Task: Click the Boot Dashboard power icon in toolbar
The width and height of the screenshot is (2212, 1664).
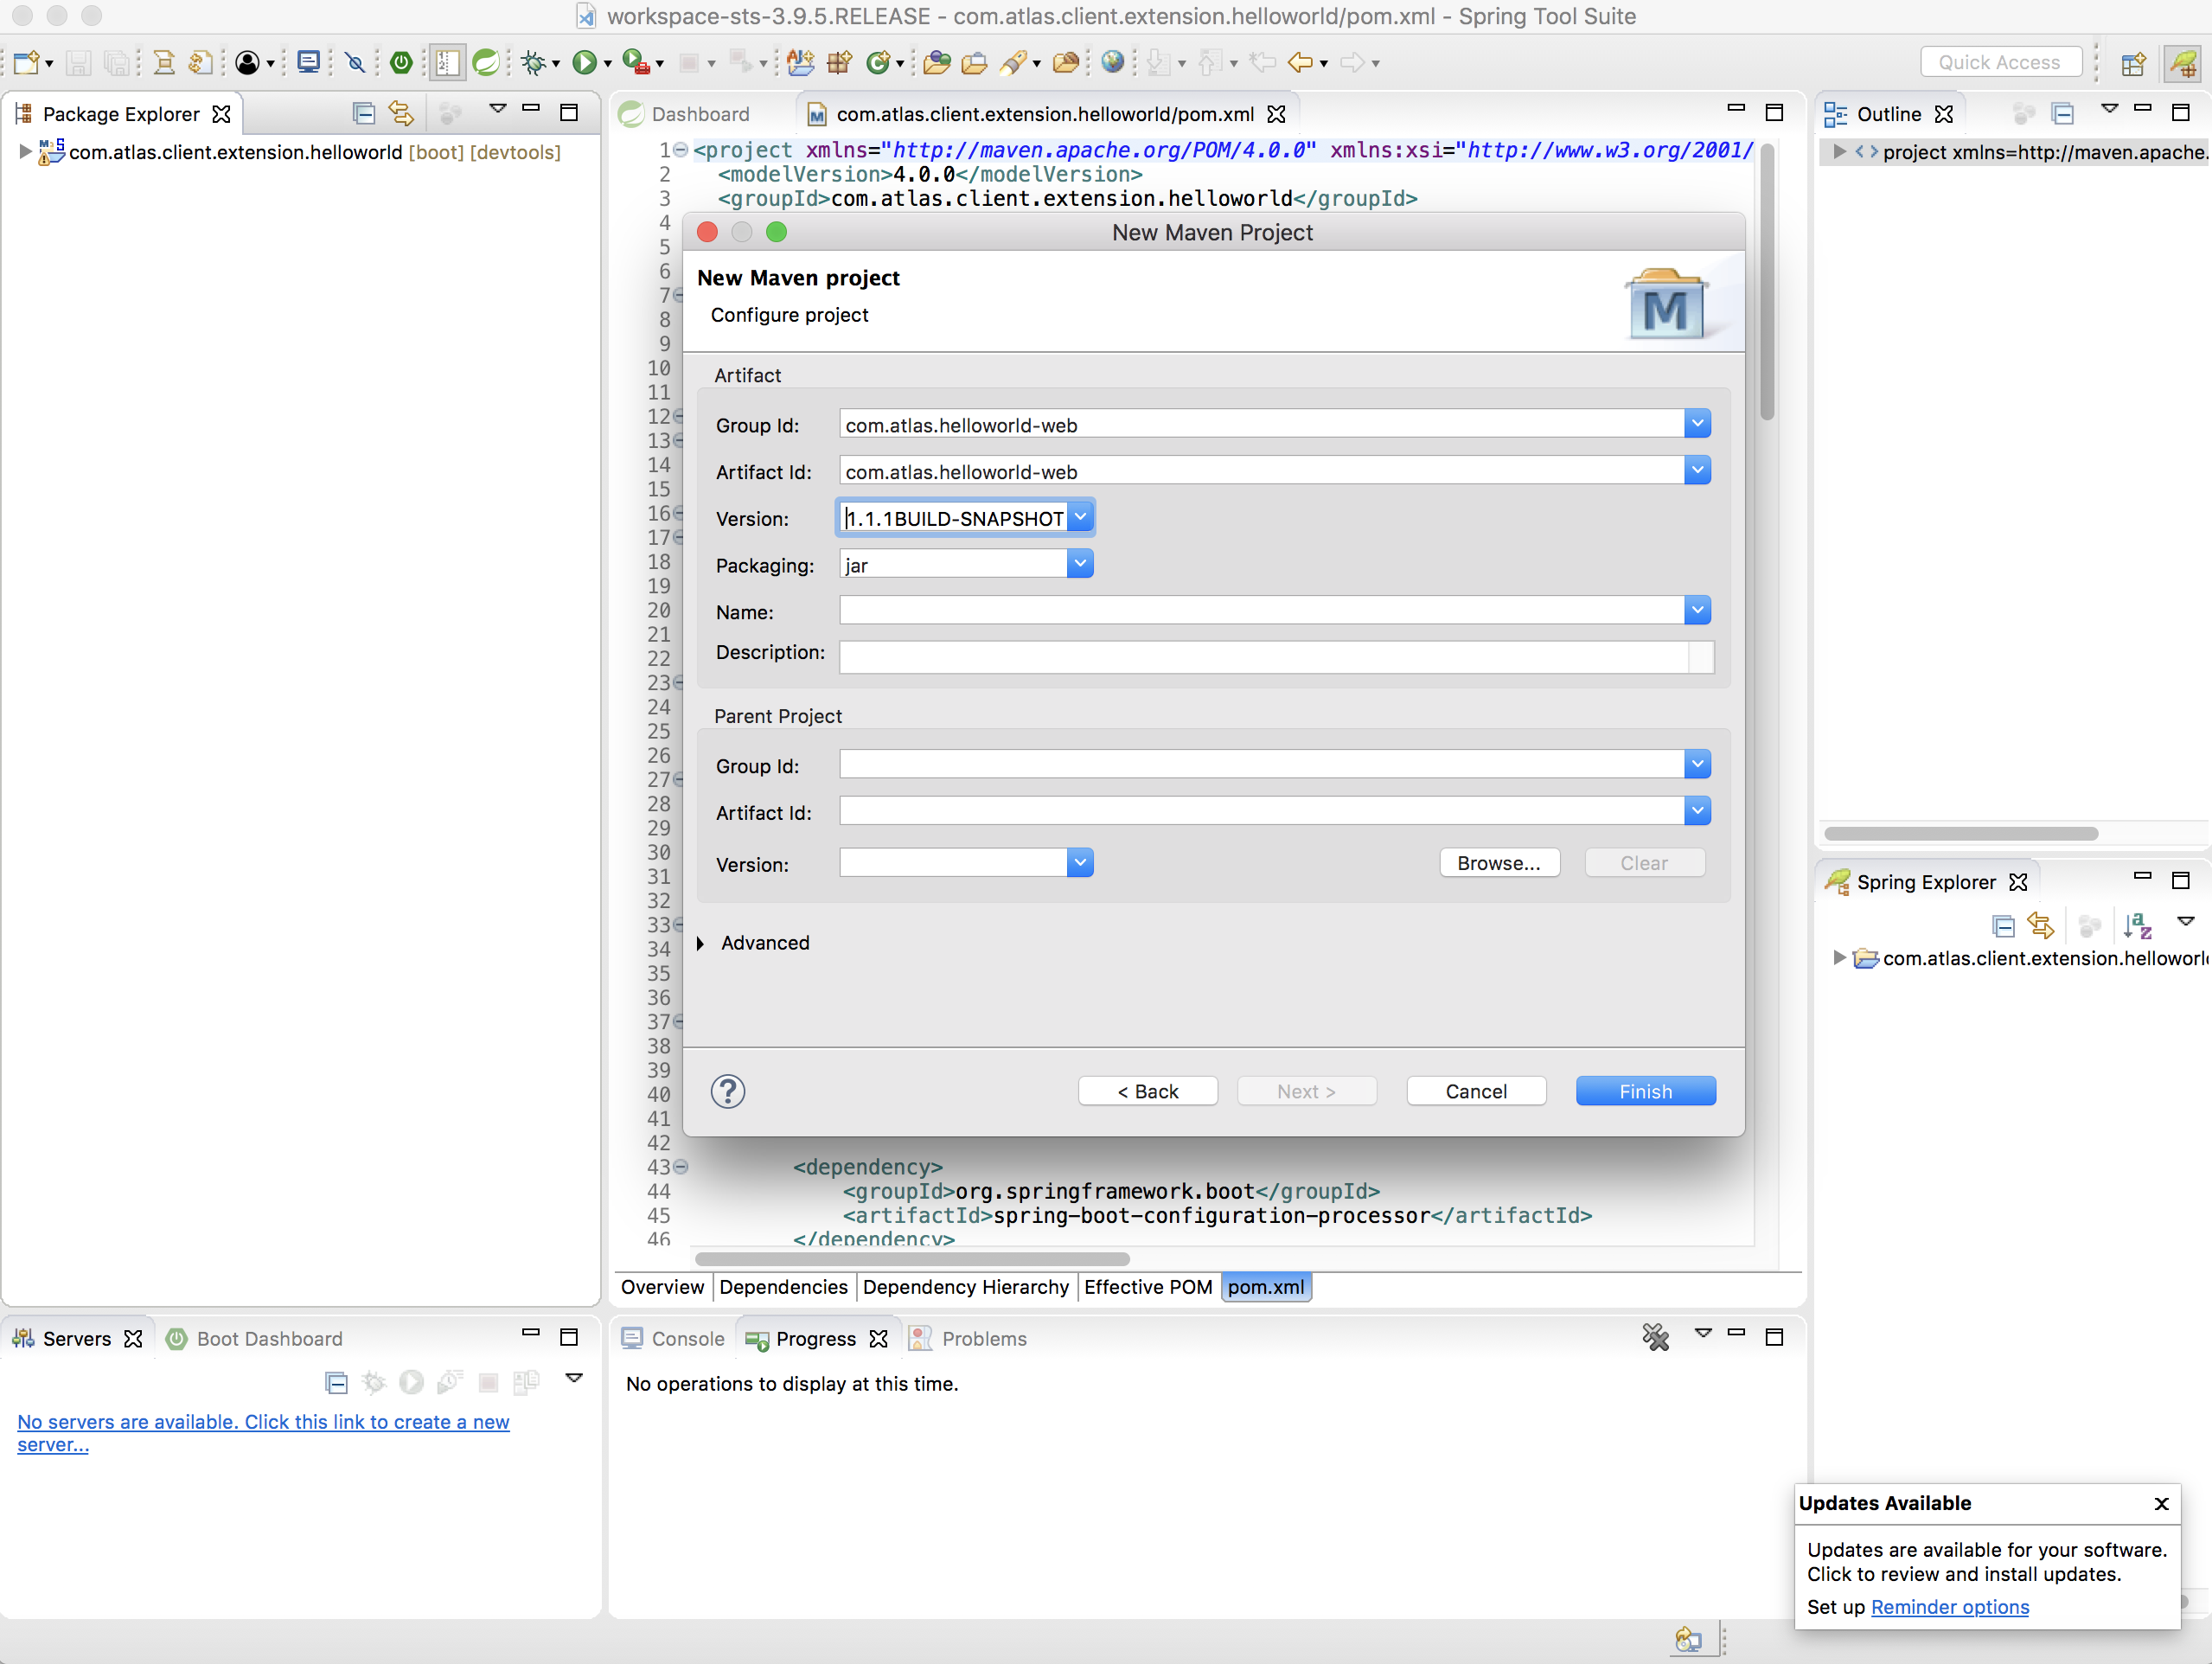Action: click(x=401, y=62)
